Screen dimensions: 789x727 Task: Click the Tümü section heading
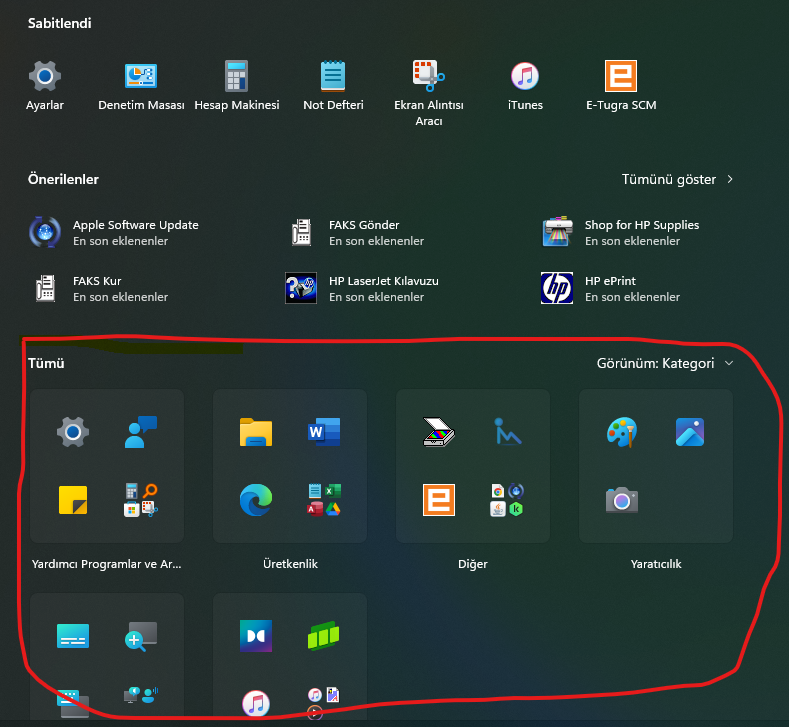(46, 363)
